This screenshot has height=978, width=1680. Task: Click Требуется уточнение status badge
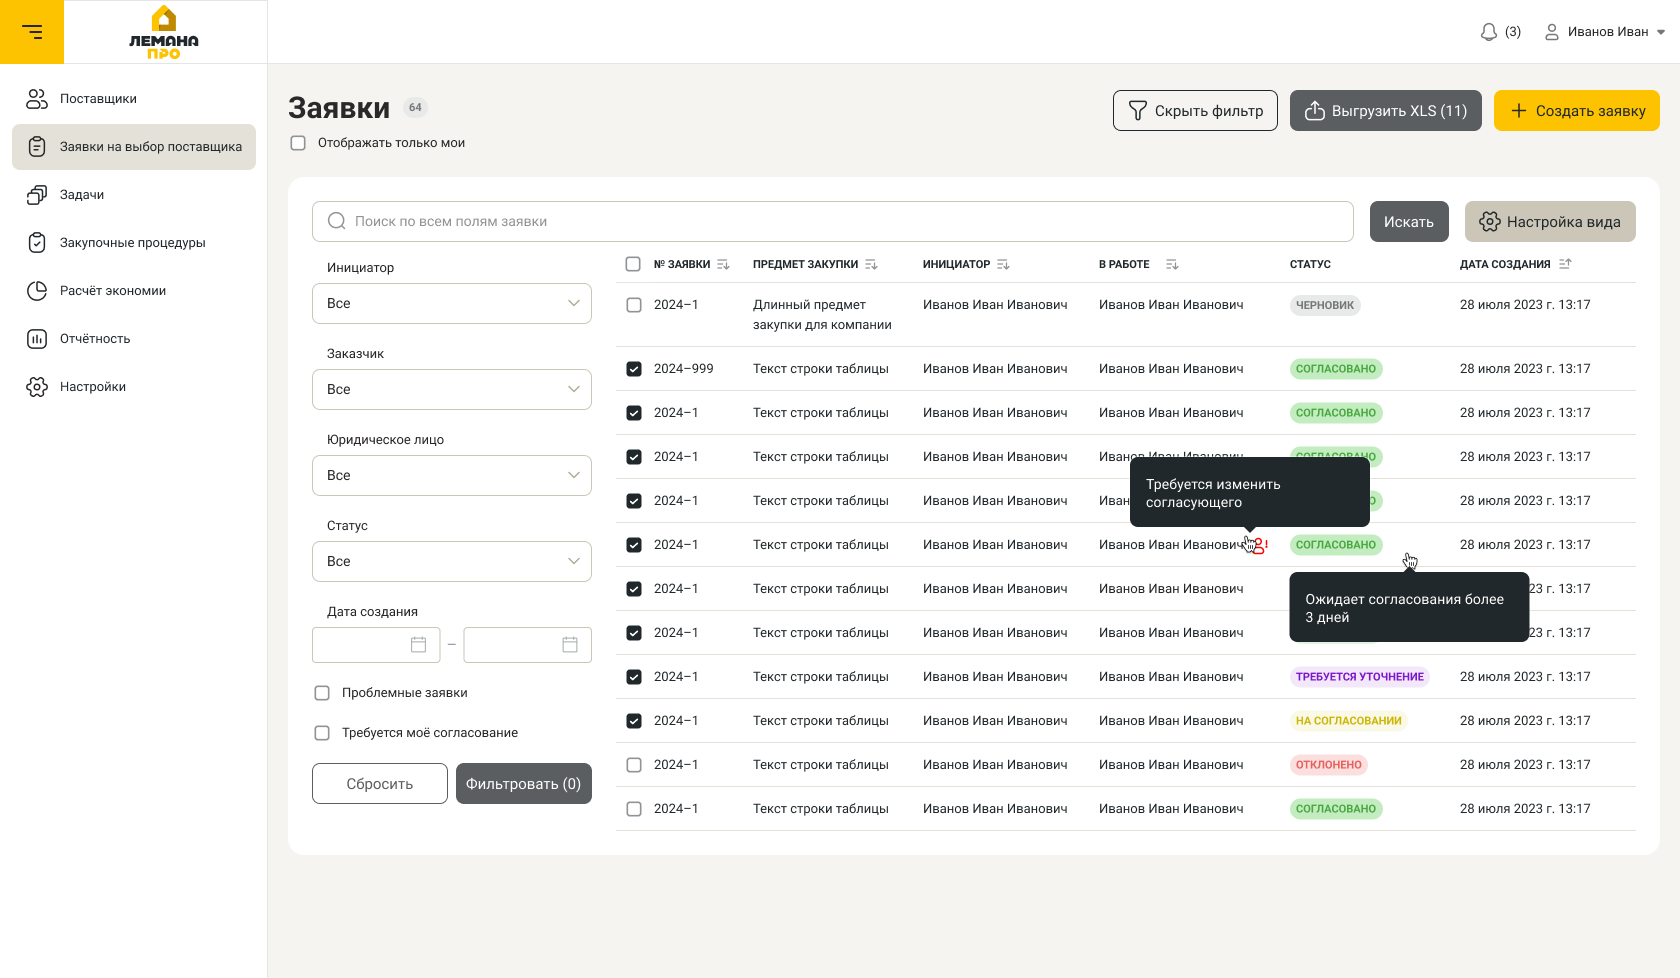tap(1360, 677)
